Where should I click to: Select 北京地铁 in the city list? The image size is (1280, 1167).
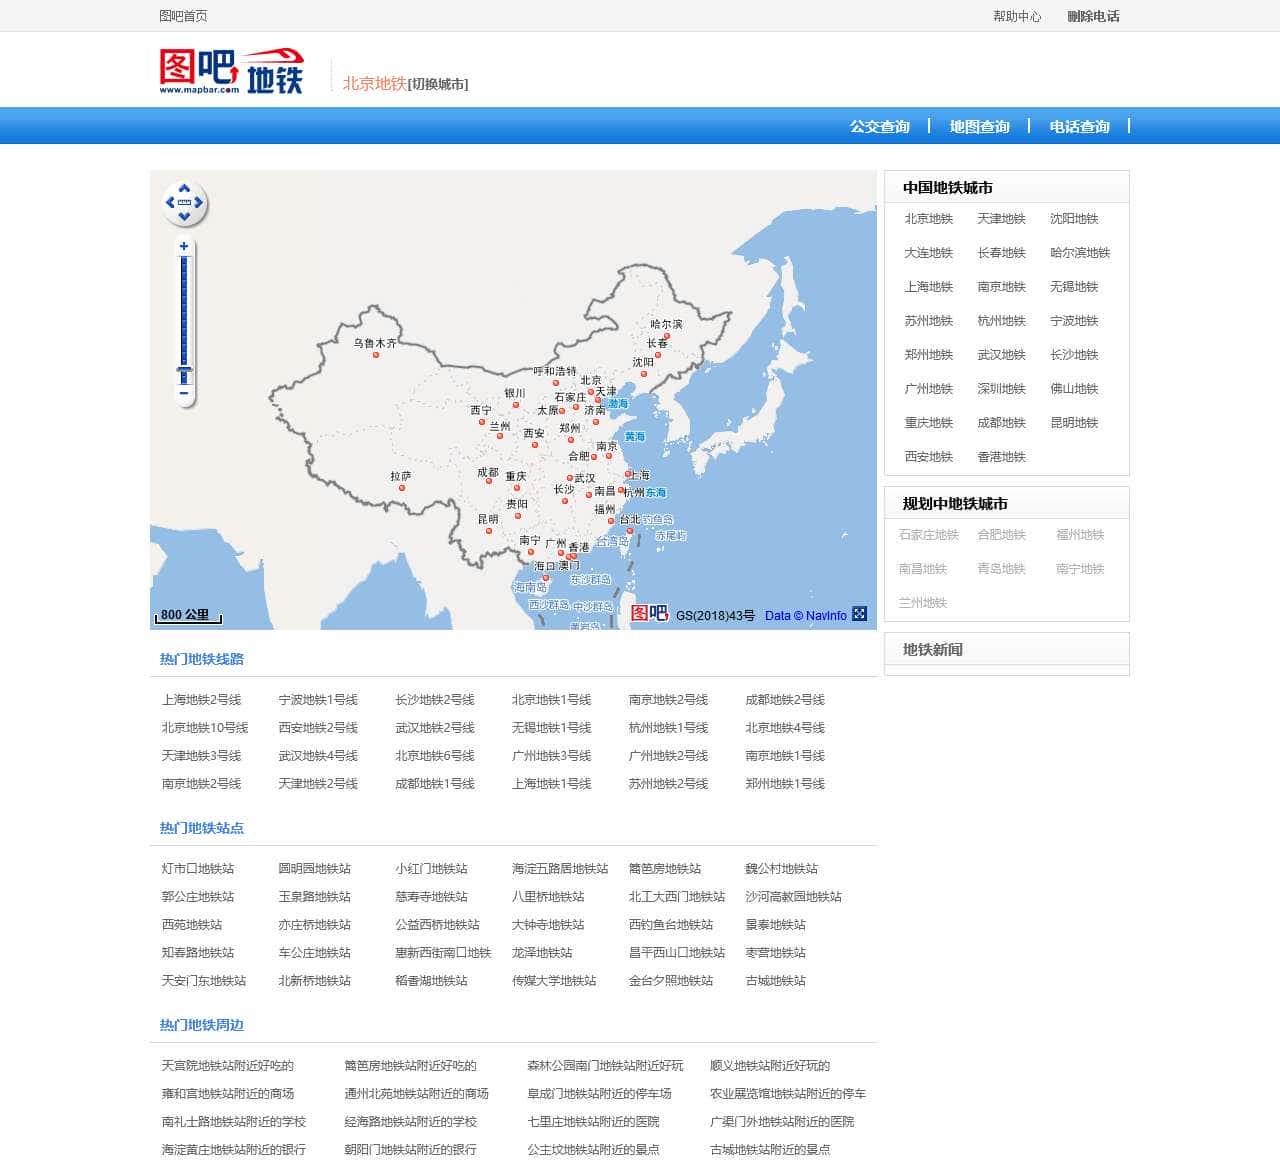coord(928,219)
